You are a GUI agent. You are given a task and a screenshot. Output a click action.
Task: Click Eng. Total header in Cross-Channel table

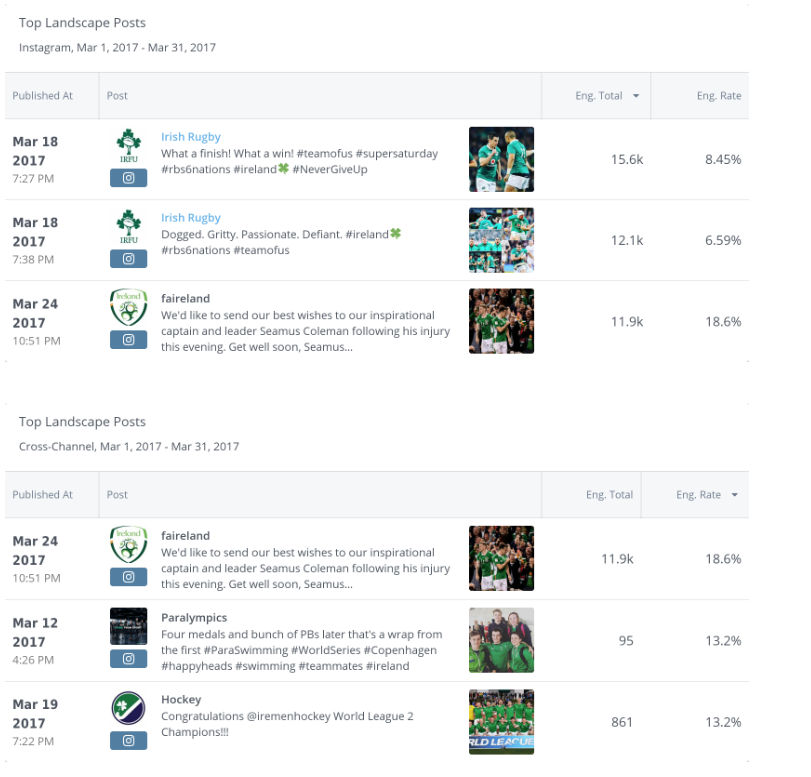coord(609,495)
